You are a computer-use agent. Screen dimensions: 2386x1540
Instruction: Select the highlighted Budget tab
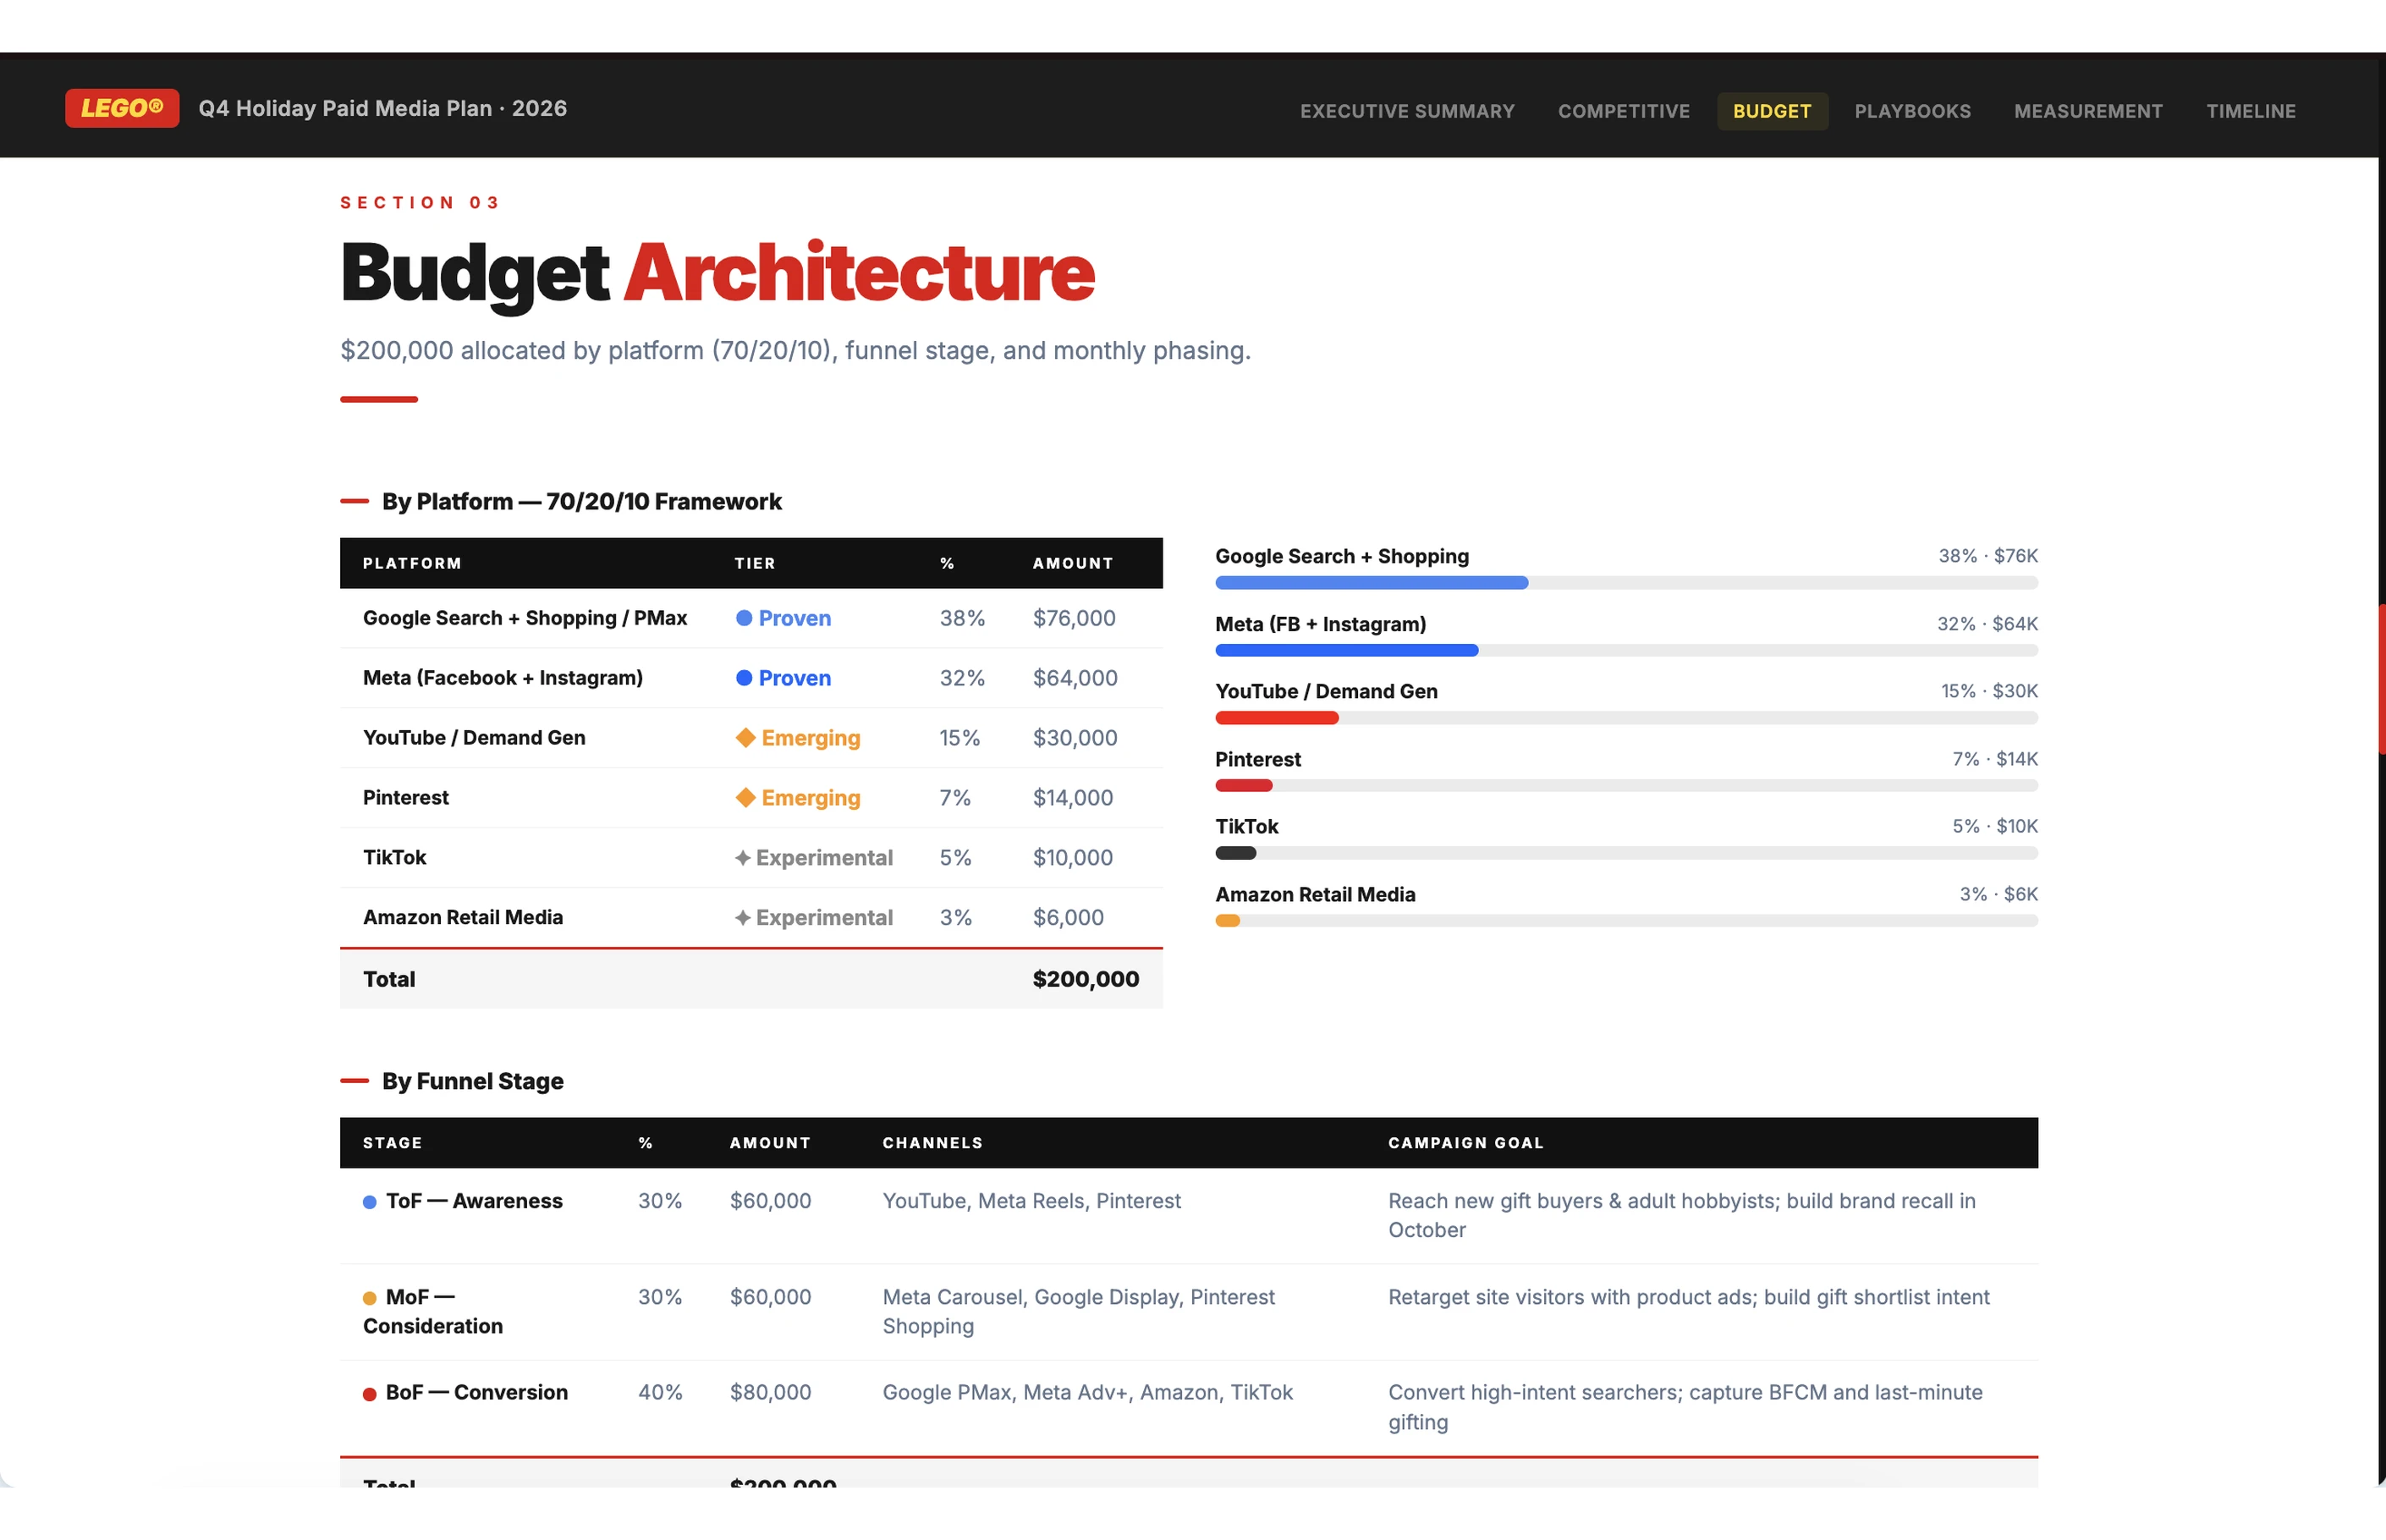point(1771,111)
